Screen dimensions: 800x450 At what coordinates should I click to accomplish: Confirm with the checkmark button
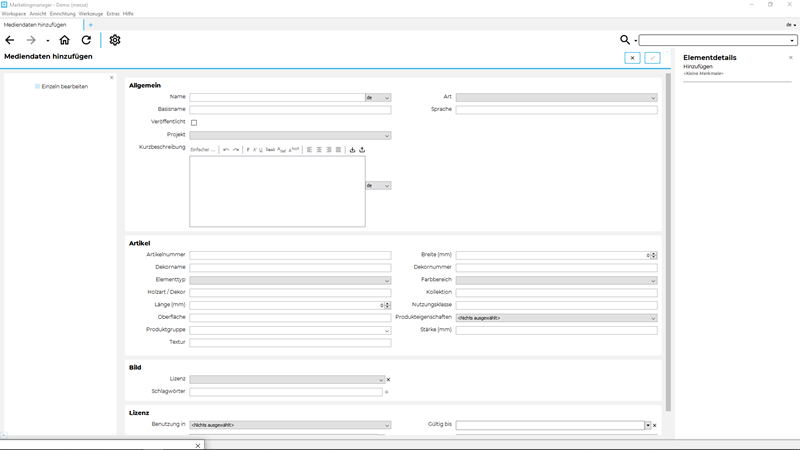click(x=652, y=58)
